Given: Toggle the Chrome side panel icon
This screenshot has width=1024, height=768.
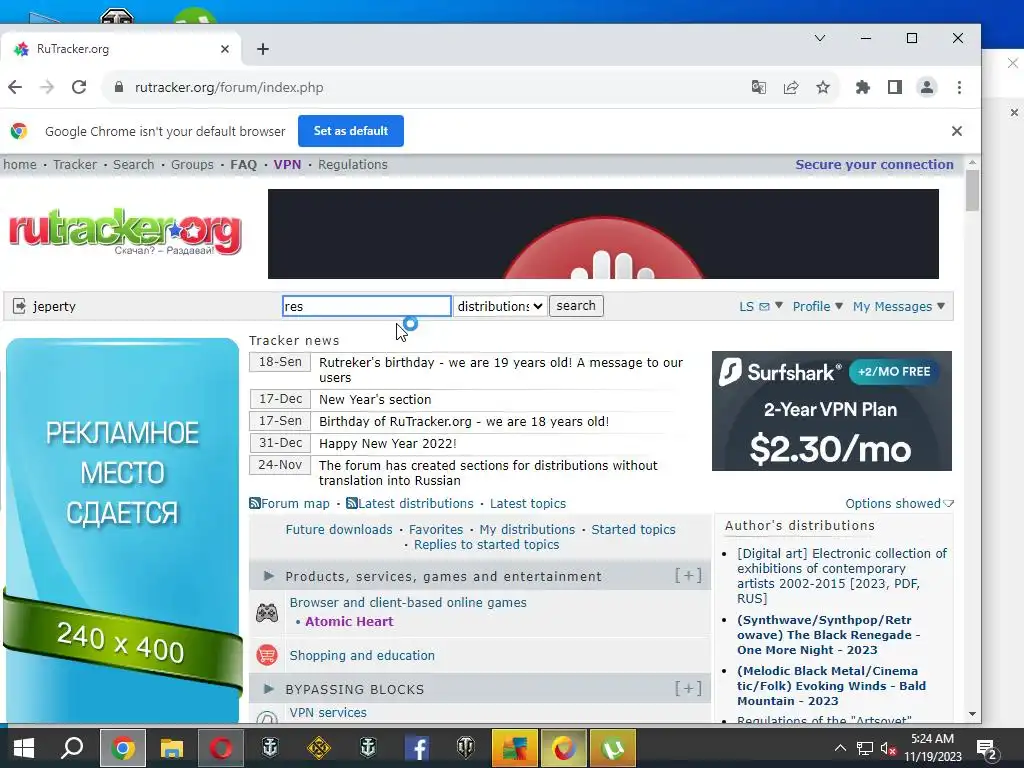Looking at the screenshot, I should [x=895, y=87].
